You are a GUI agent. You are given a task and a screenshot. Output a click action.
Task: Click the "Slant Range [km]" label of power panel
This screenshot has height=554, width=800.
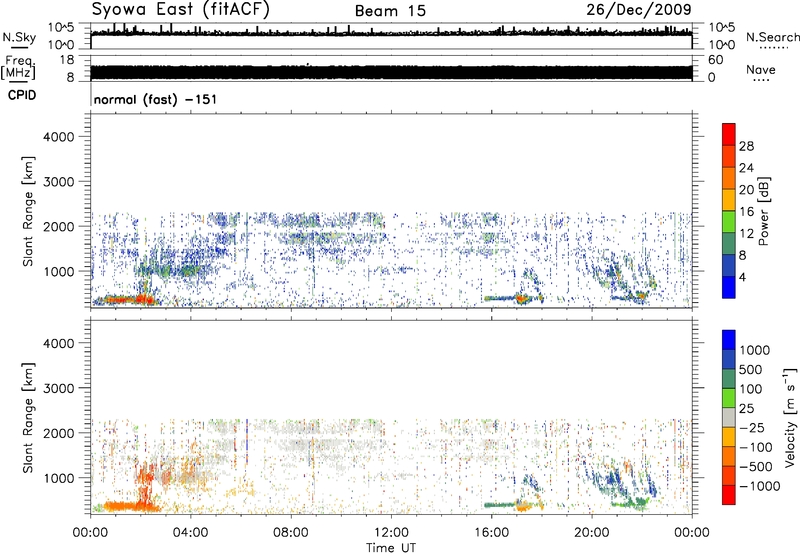point(28,211)
